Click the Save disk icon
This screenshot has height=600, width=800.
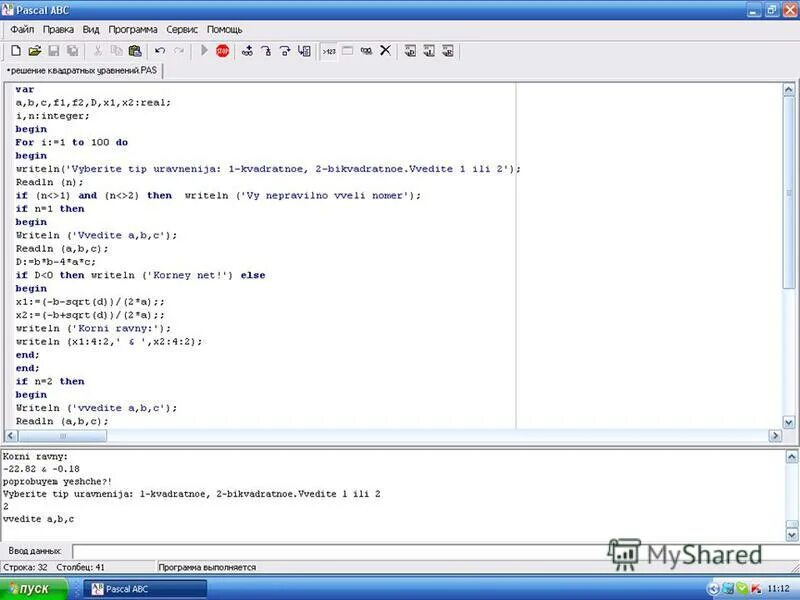pos(54,51)
